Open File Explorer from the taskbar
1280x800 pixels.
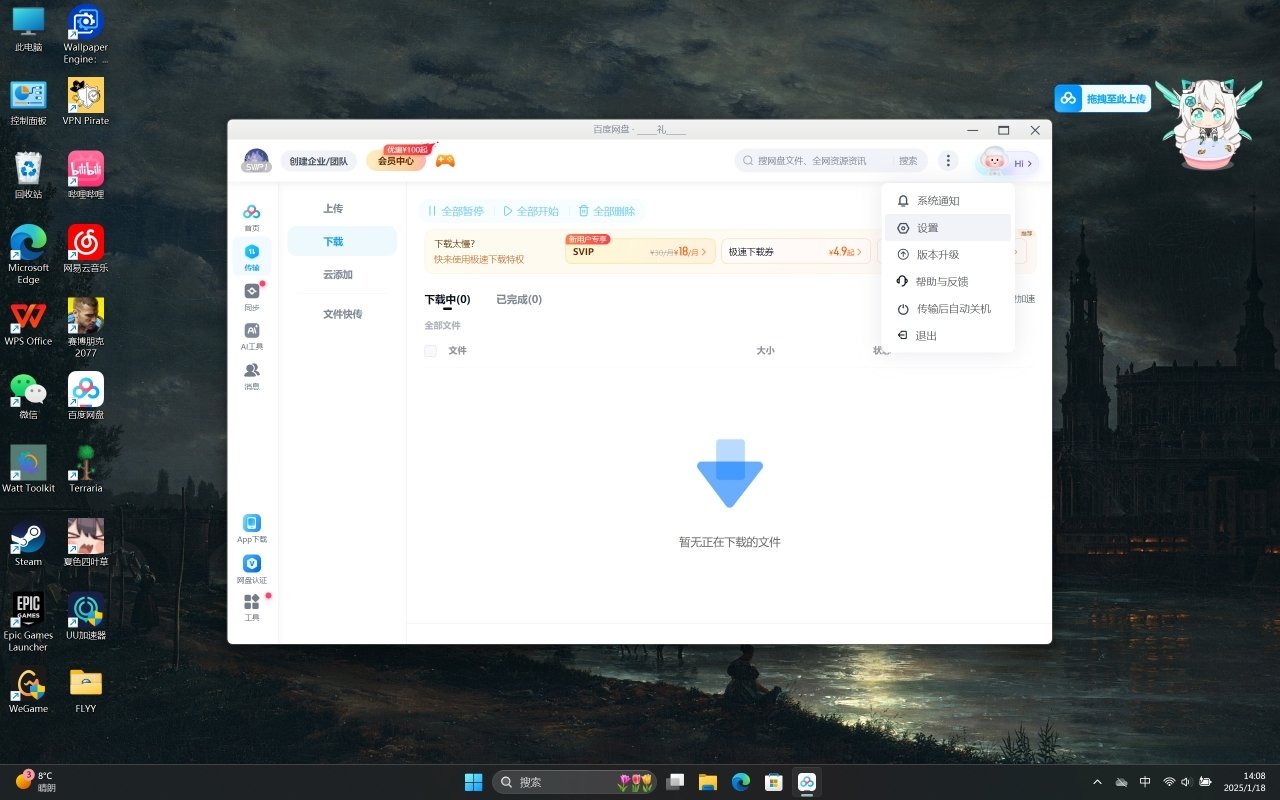coord(708,782)
